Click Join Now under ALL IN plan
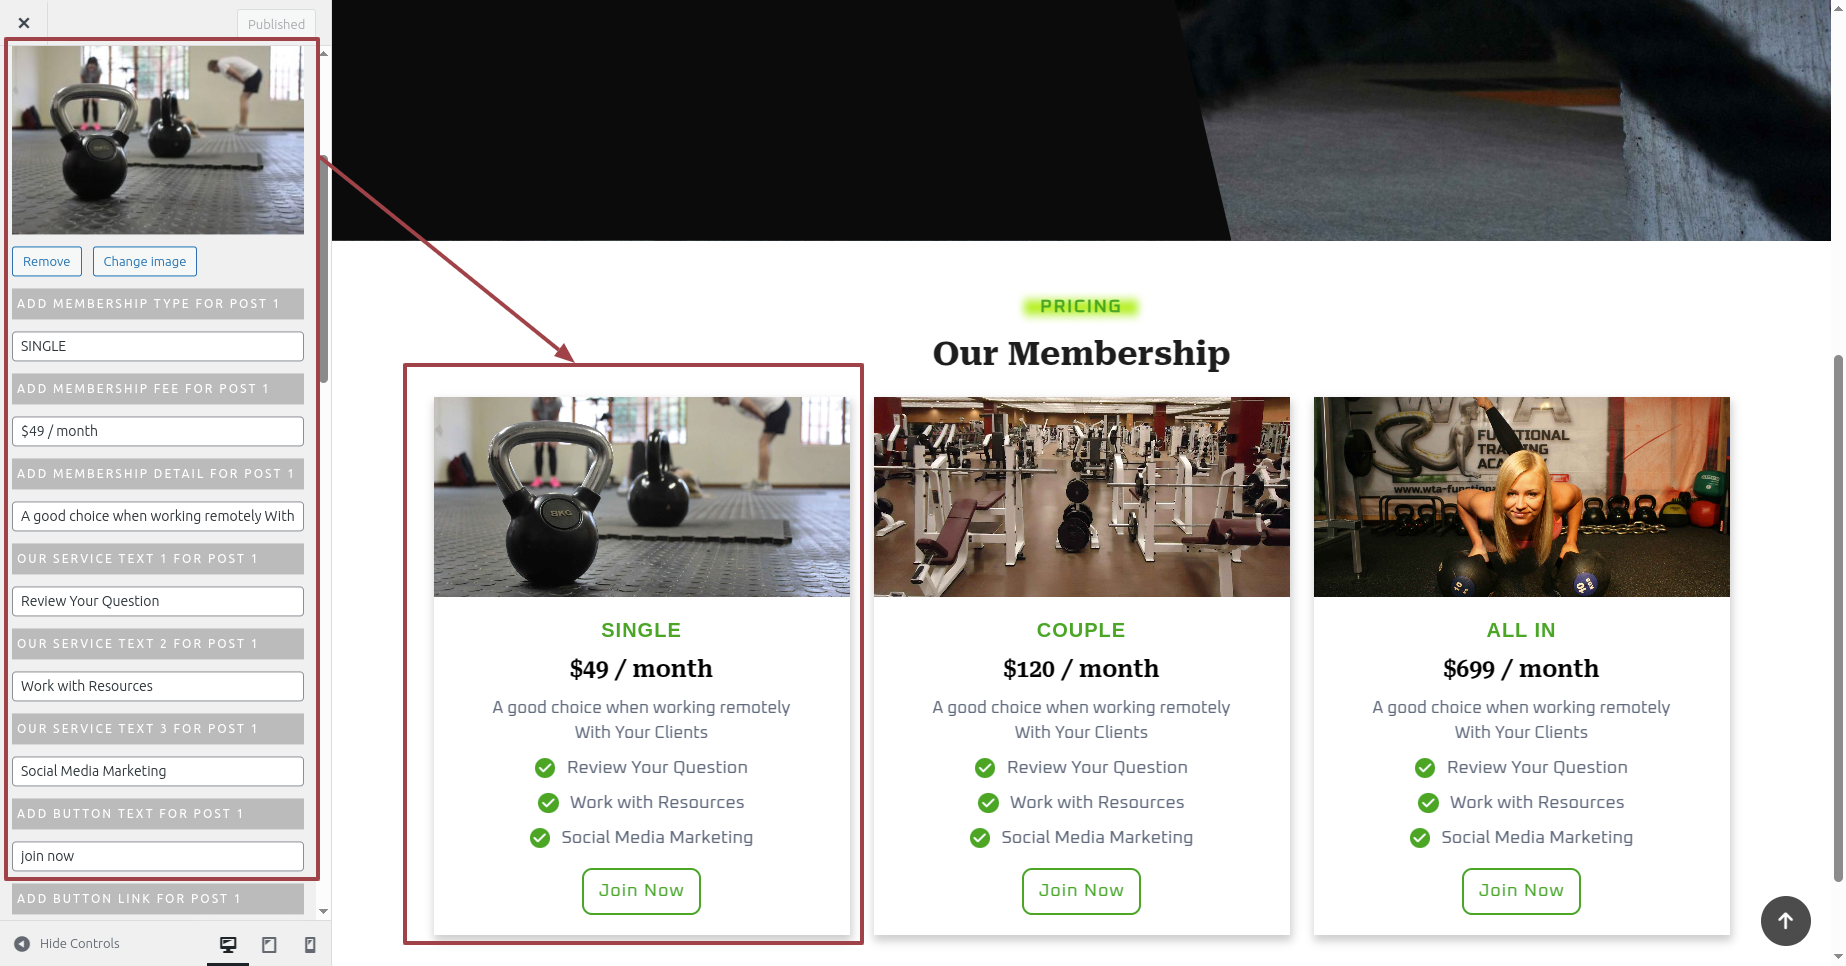This screenshot has height=966, width=1846. coord(1521,891)
